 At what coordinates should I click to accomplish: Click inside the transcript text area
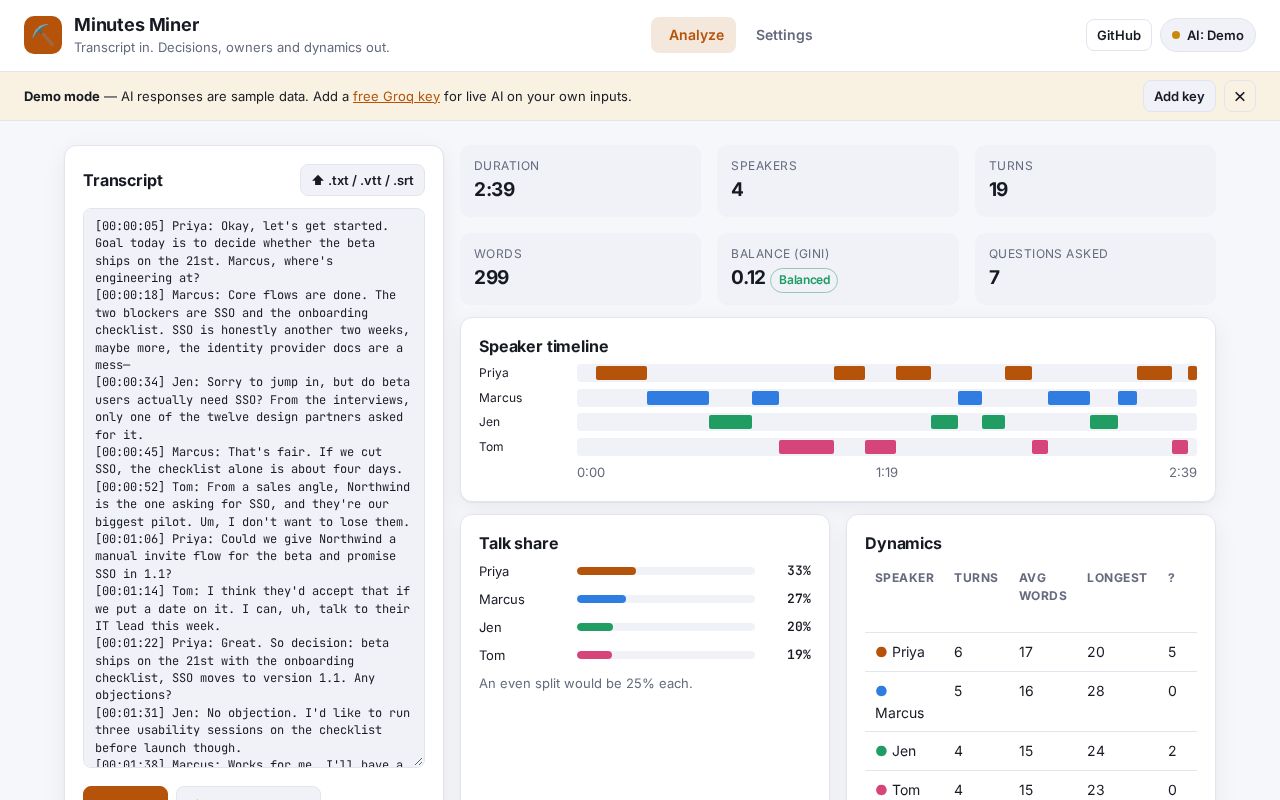(x=254, y=488)
